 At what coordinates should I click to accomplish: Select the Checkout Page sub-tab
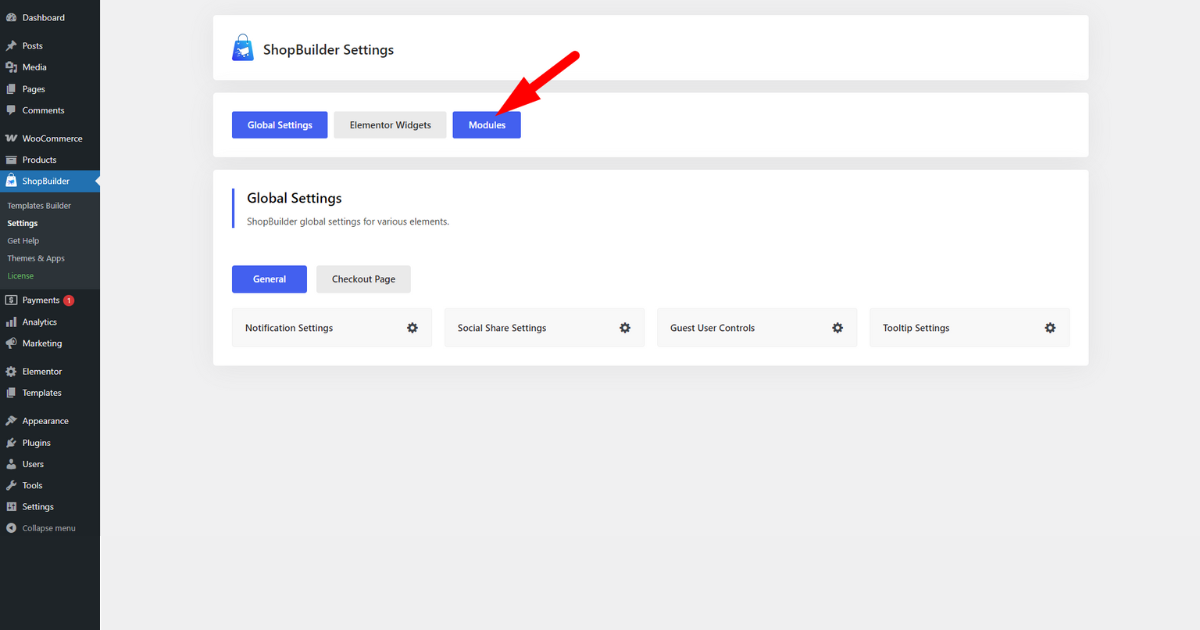364,279
